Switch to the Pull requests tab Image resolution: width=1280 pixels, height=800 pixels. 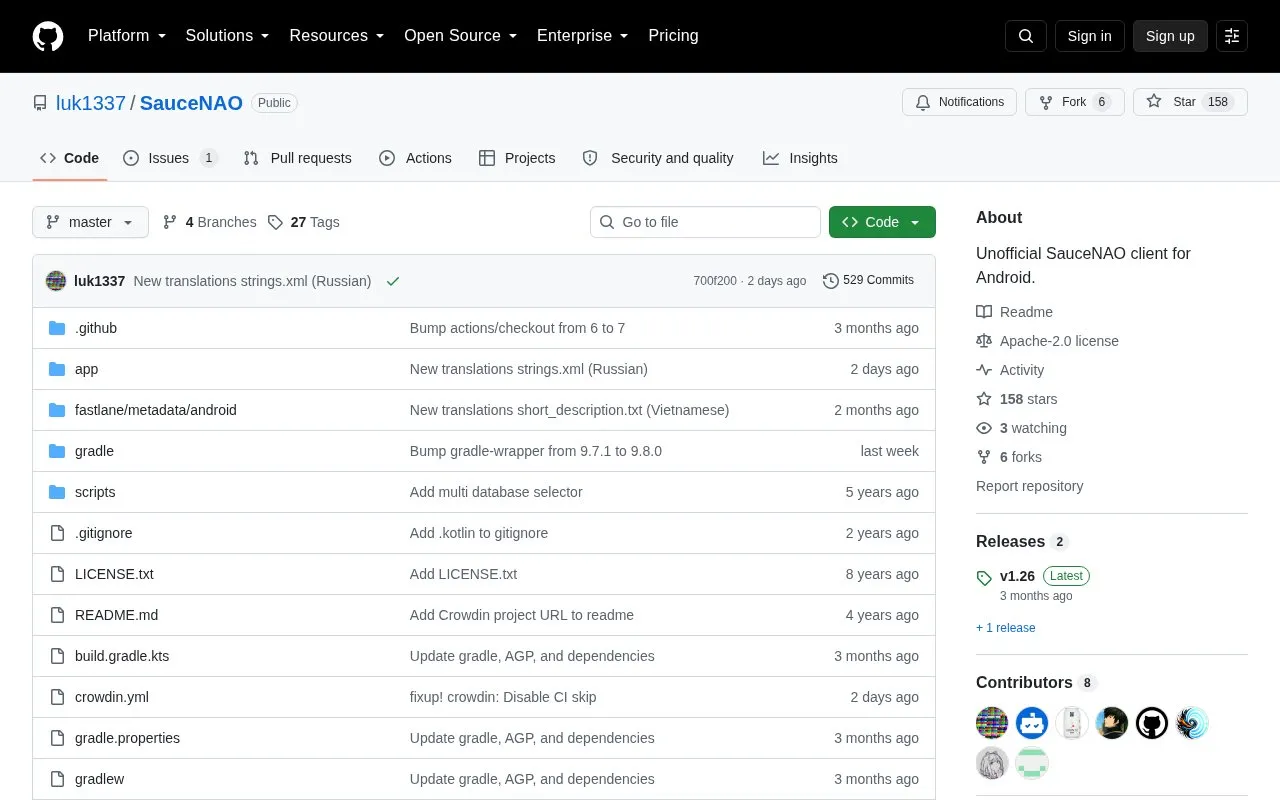click(x=297, y=158)
